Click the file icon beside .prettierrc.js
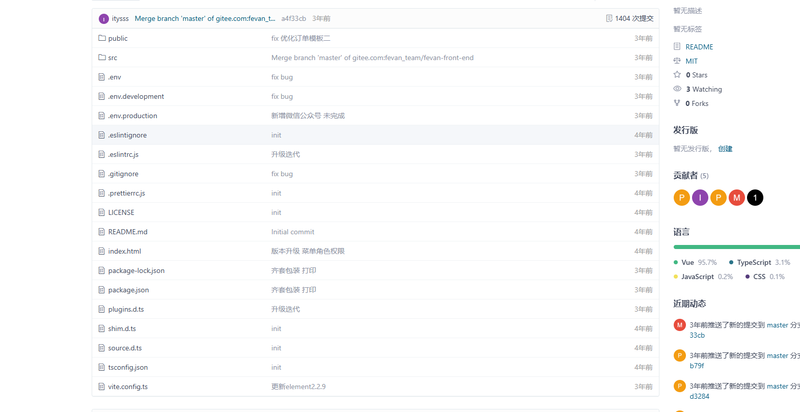The image size is (800, 412). pos(102,193)
